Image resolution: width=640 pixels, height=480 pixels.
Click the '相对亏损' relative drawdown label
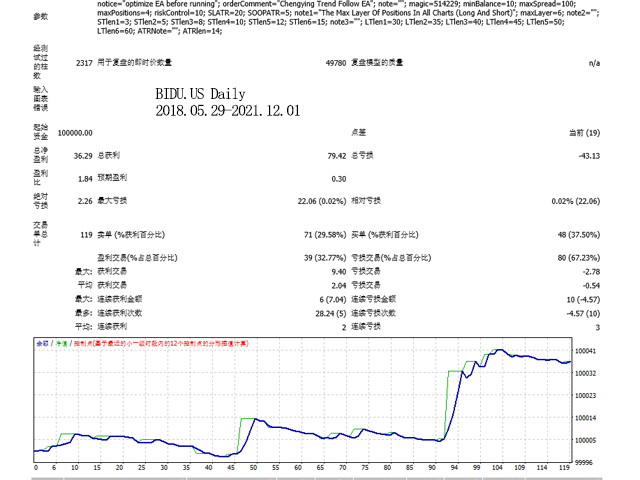coord(366,201)
